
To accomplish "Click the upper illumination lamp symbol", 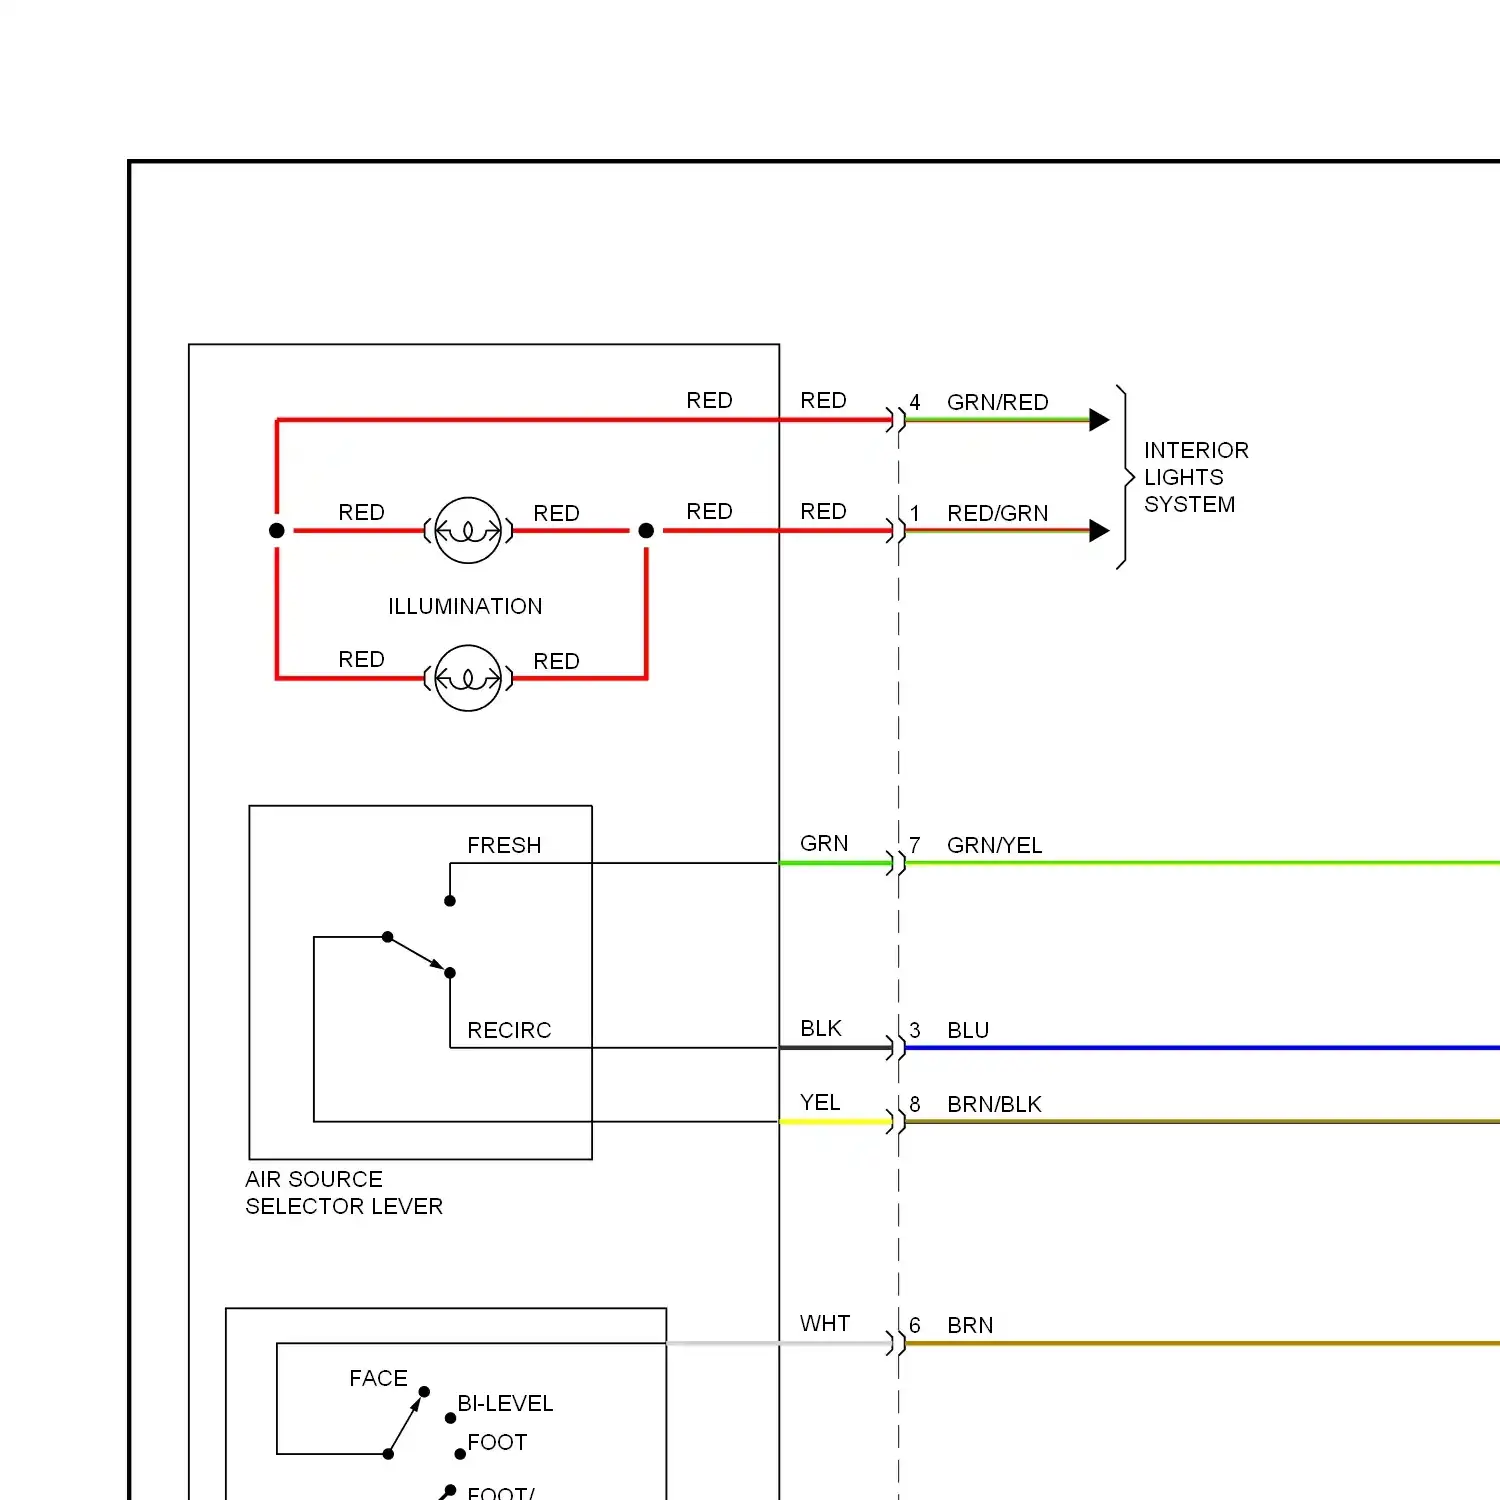I will 468,530.
